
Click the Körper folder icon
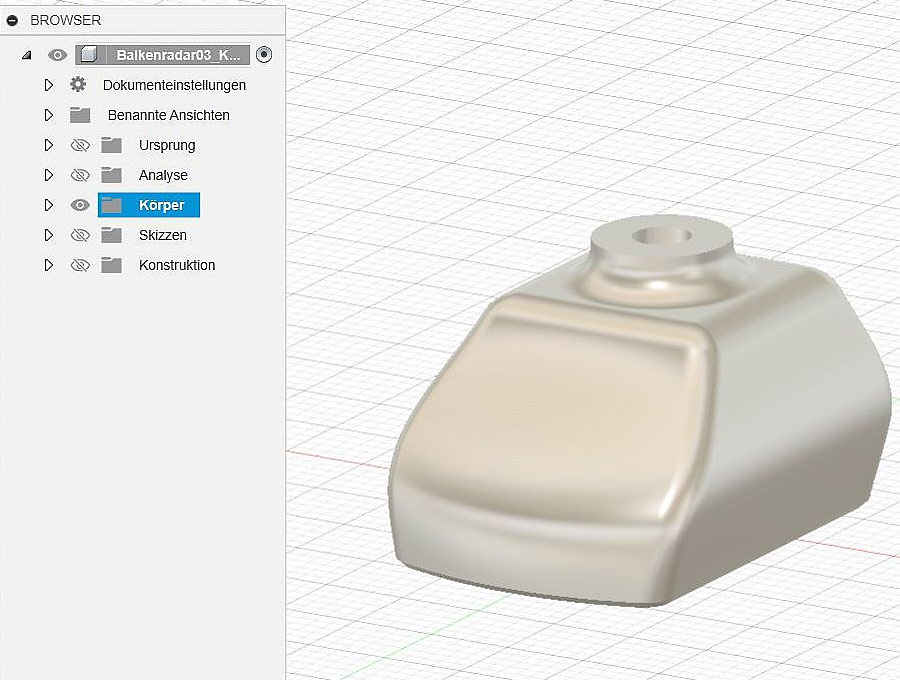click(x=111, y=205)
